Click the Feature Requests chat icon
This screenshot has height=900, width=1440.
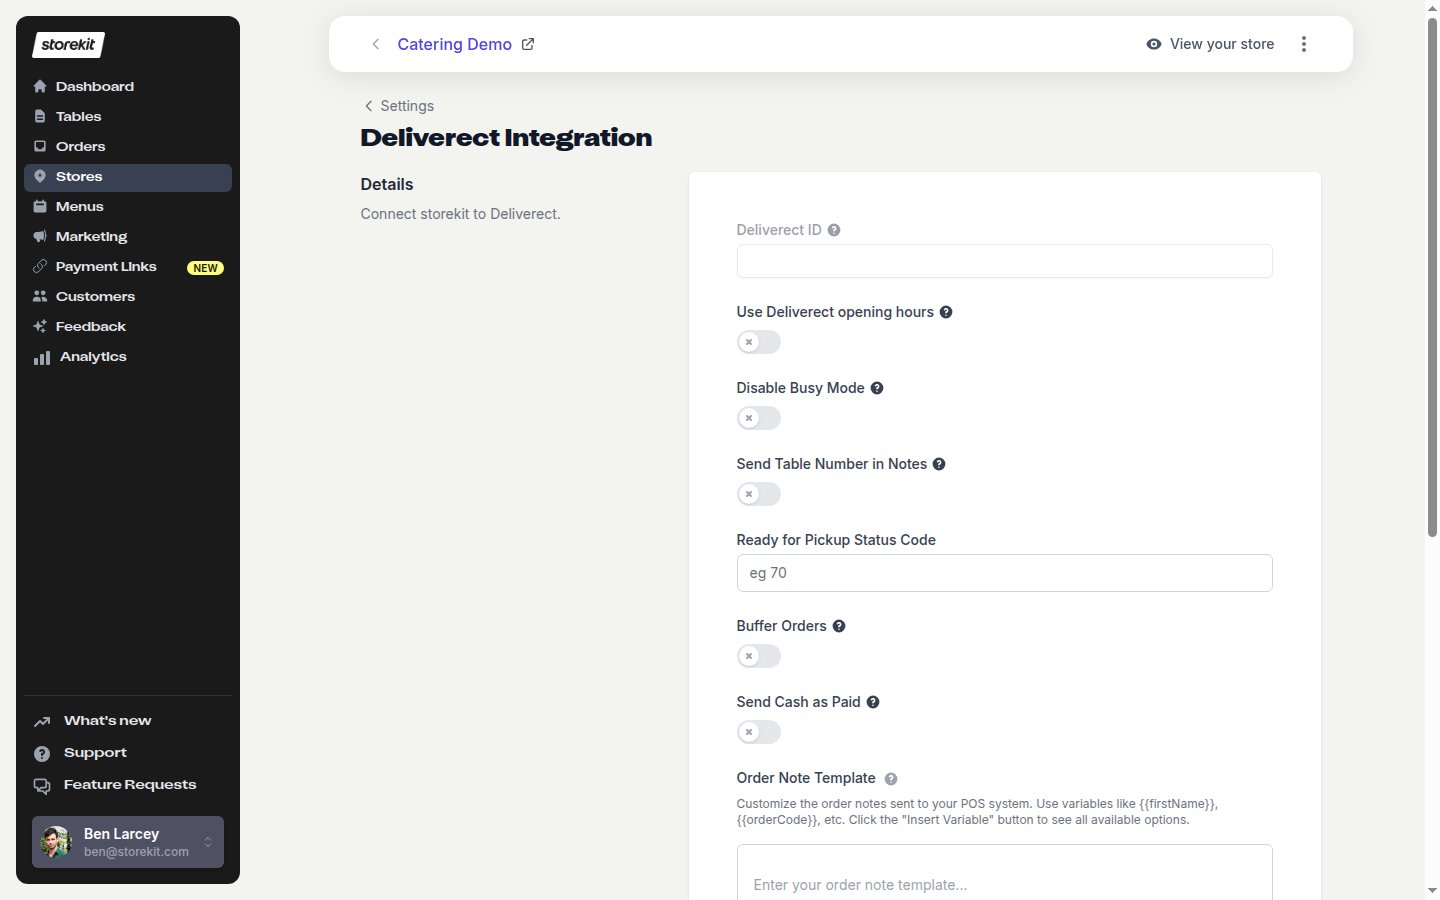(x=42, y=786)
